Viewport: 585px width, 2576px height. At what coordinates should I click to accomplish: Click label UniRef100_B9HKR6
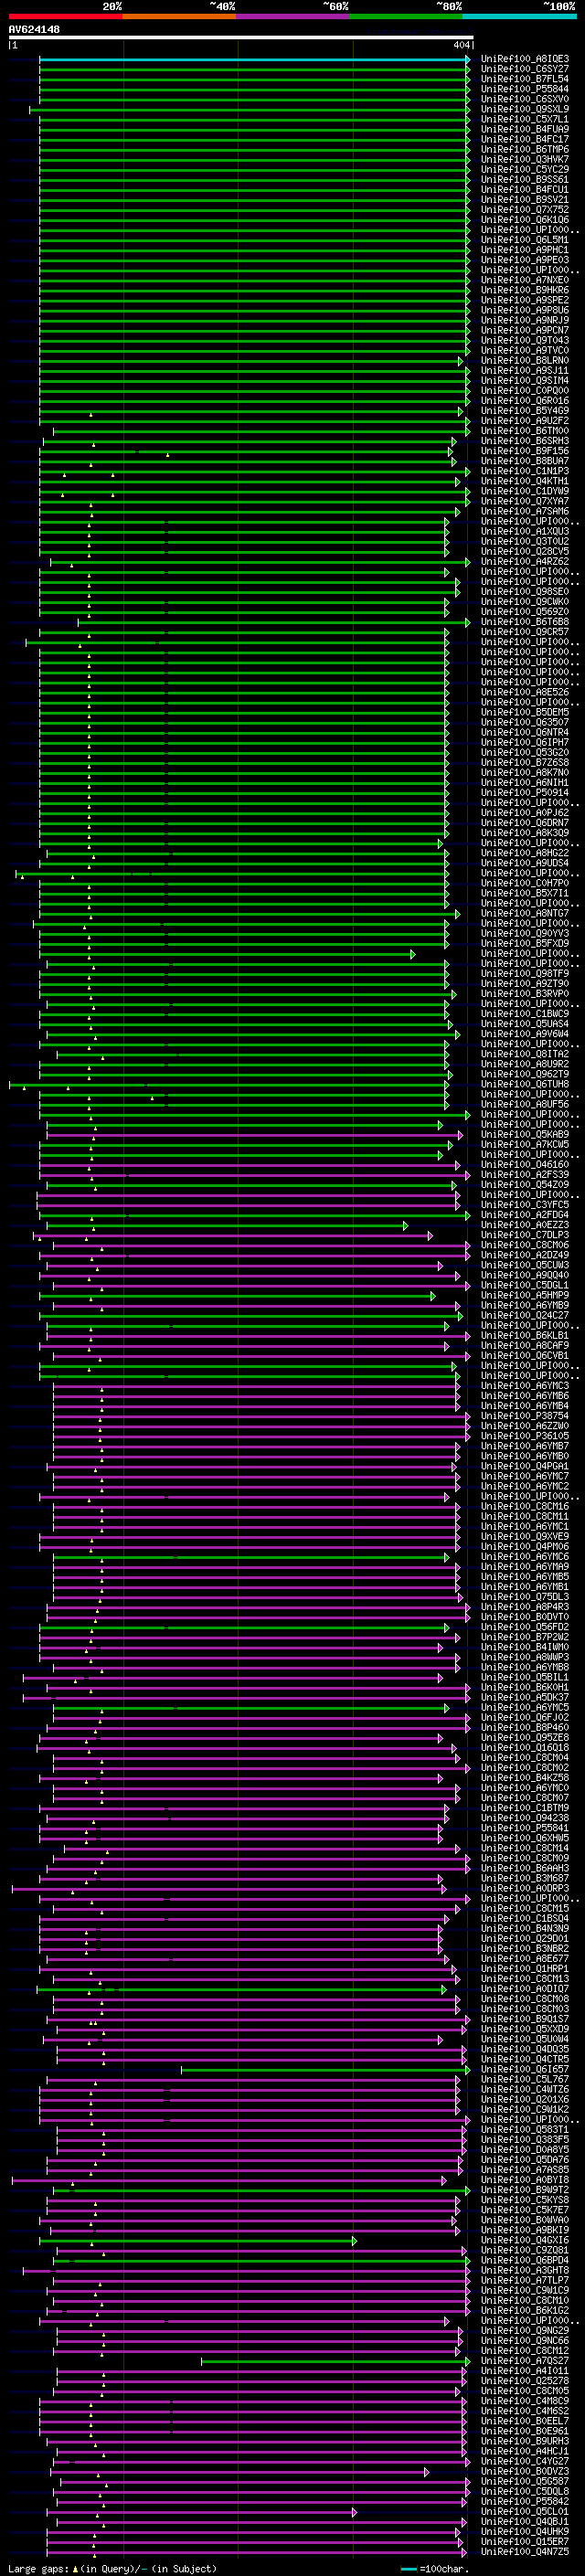point(525,290)
